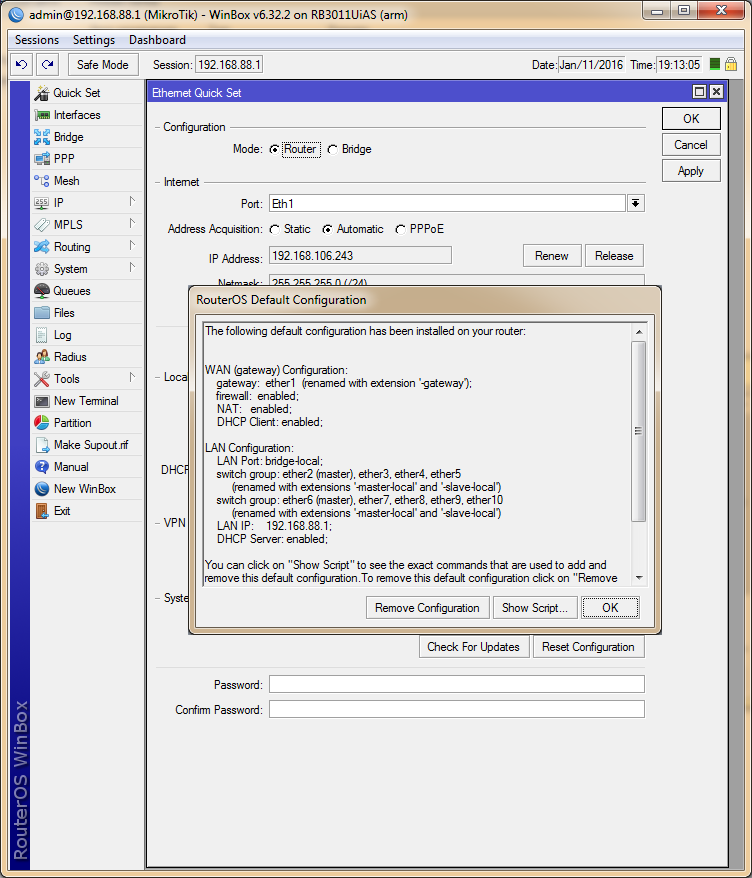Viewport: 752px width, 878px height.
Task: Open the Dashboard menu
Action: coord(157,40)
